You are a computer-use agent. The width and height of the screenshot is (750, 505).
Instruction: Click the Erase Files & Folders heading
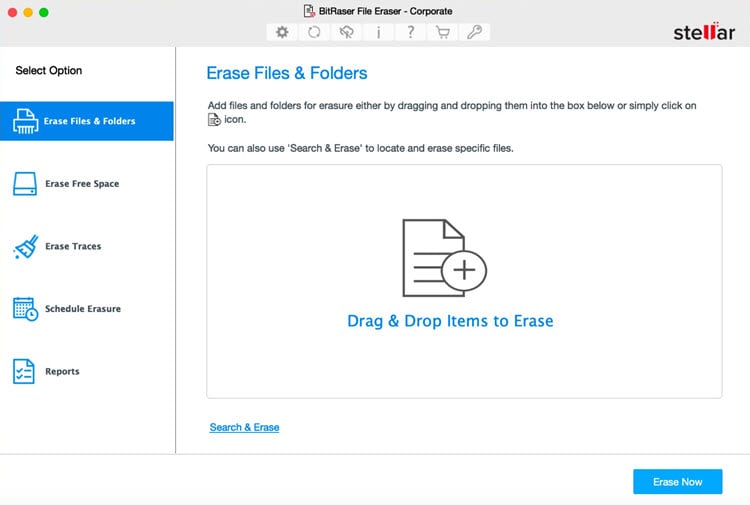tap(287, 73)
